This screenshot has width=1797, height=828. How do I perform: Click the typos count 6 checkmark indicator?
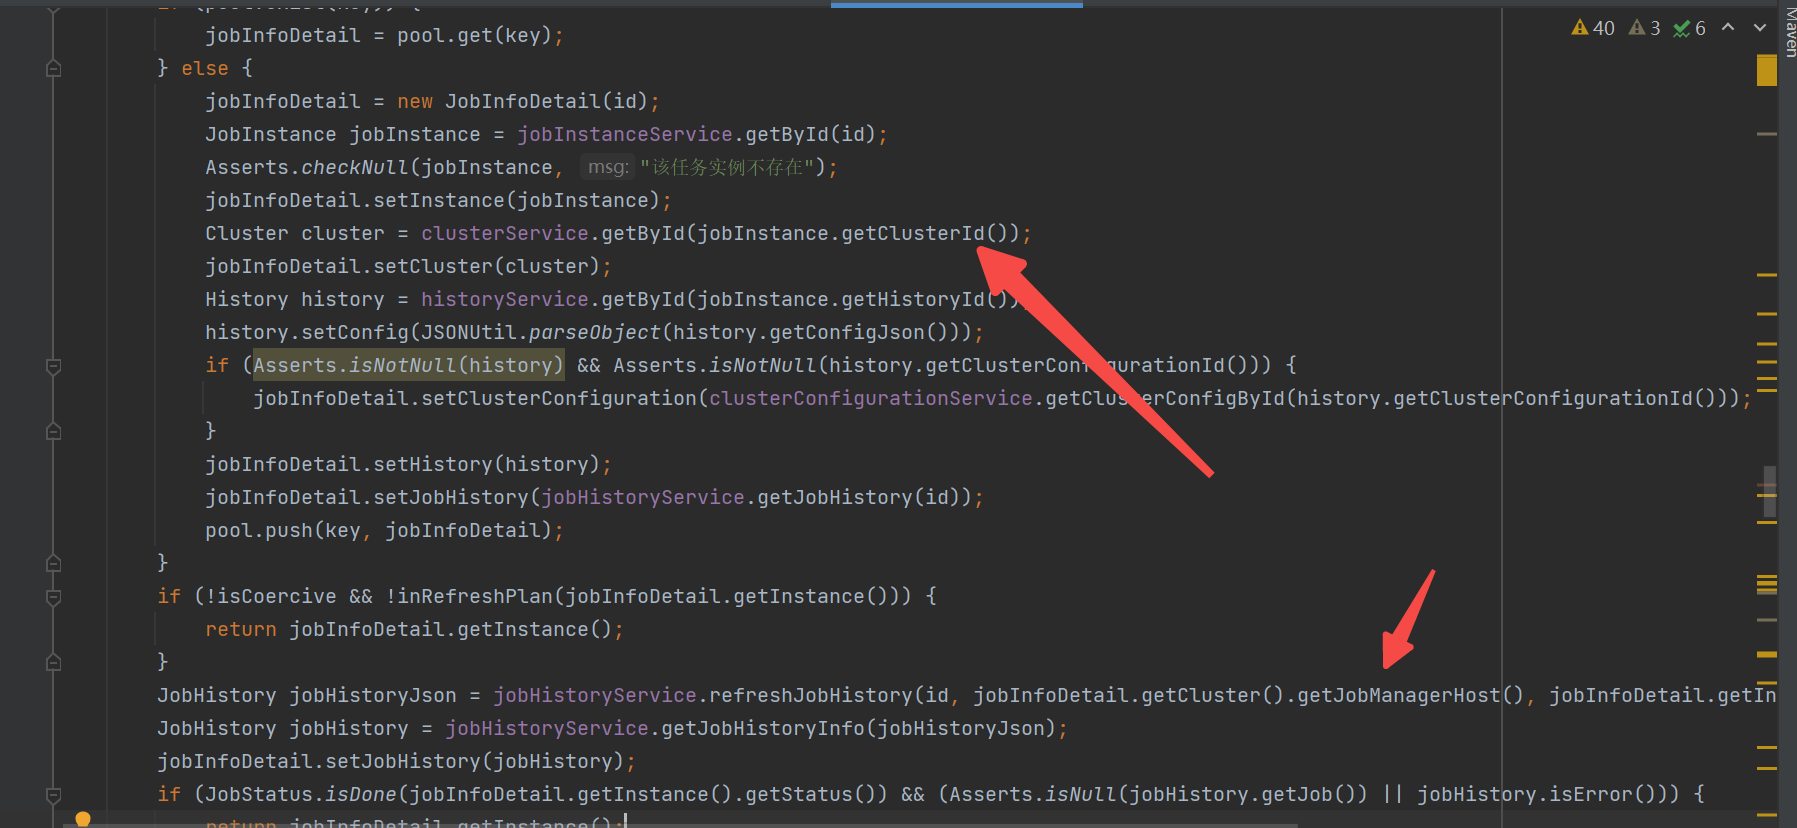point(1690,28)
